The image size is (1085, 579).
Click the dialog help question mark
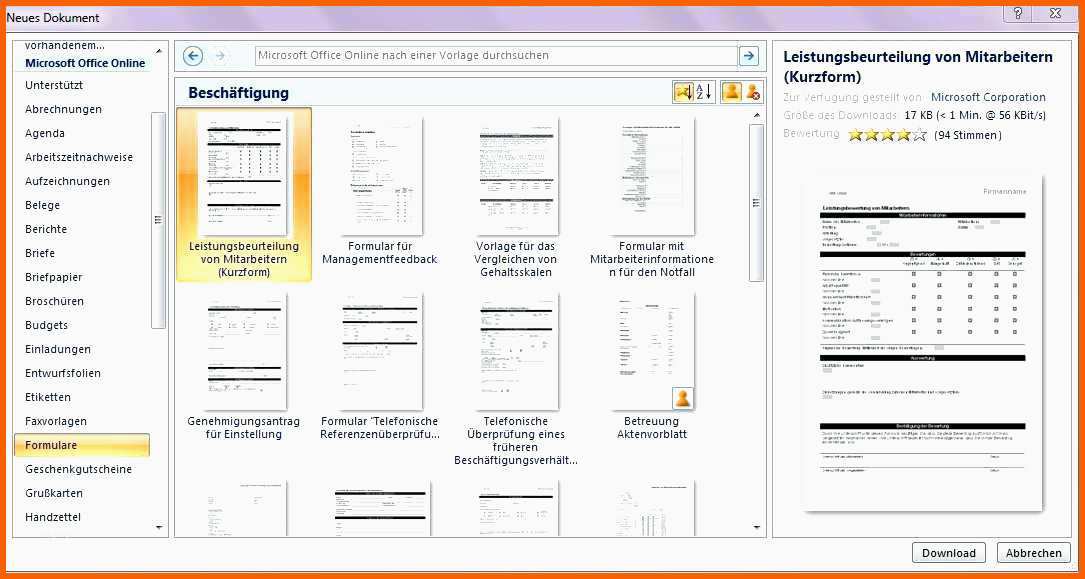click(1018, 12)
